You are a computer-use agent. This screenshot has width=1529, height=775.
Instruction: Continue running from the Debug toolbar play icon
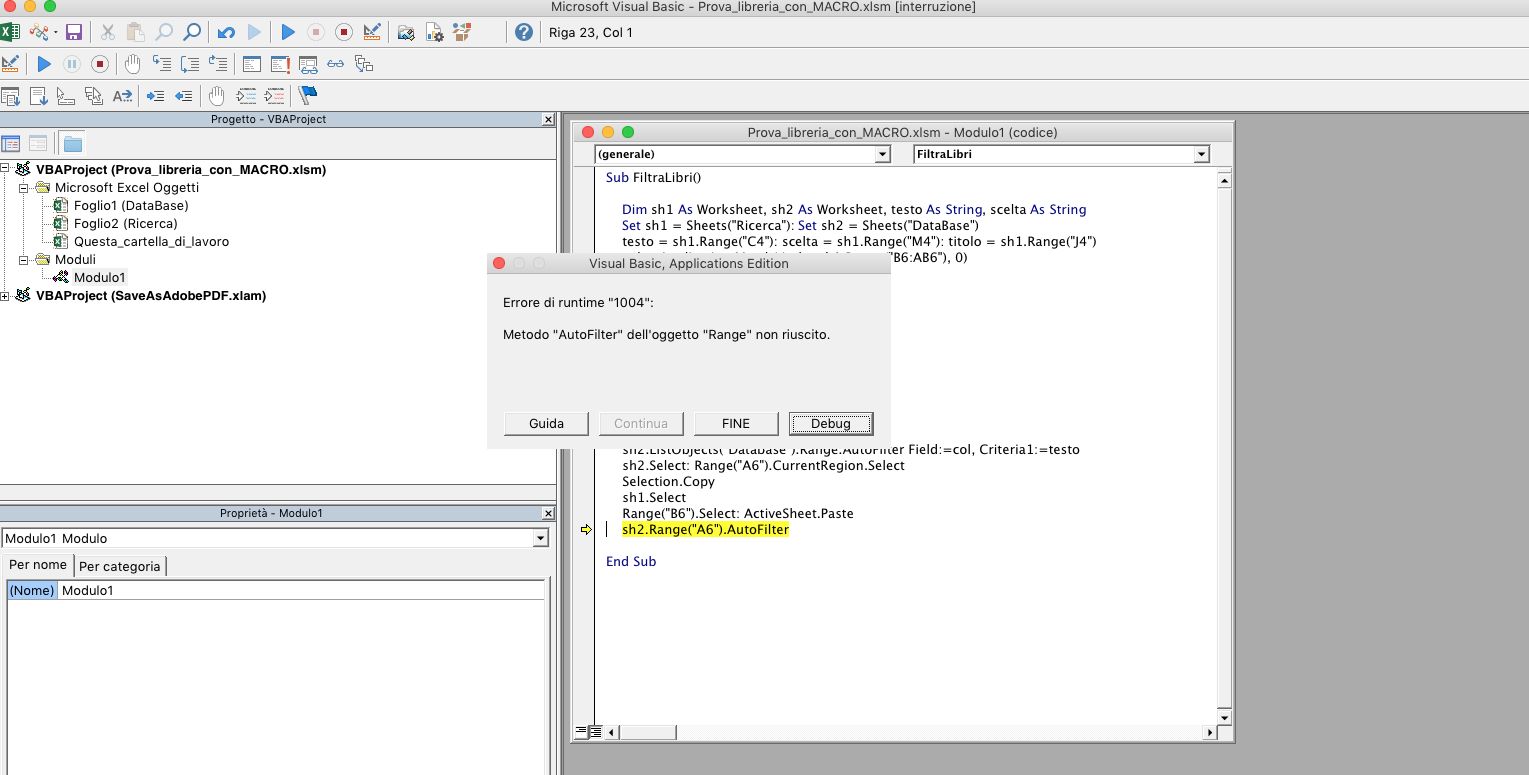coord(44,64)
